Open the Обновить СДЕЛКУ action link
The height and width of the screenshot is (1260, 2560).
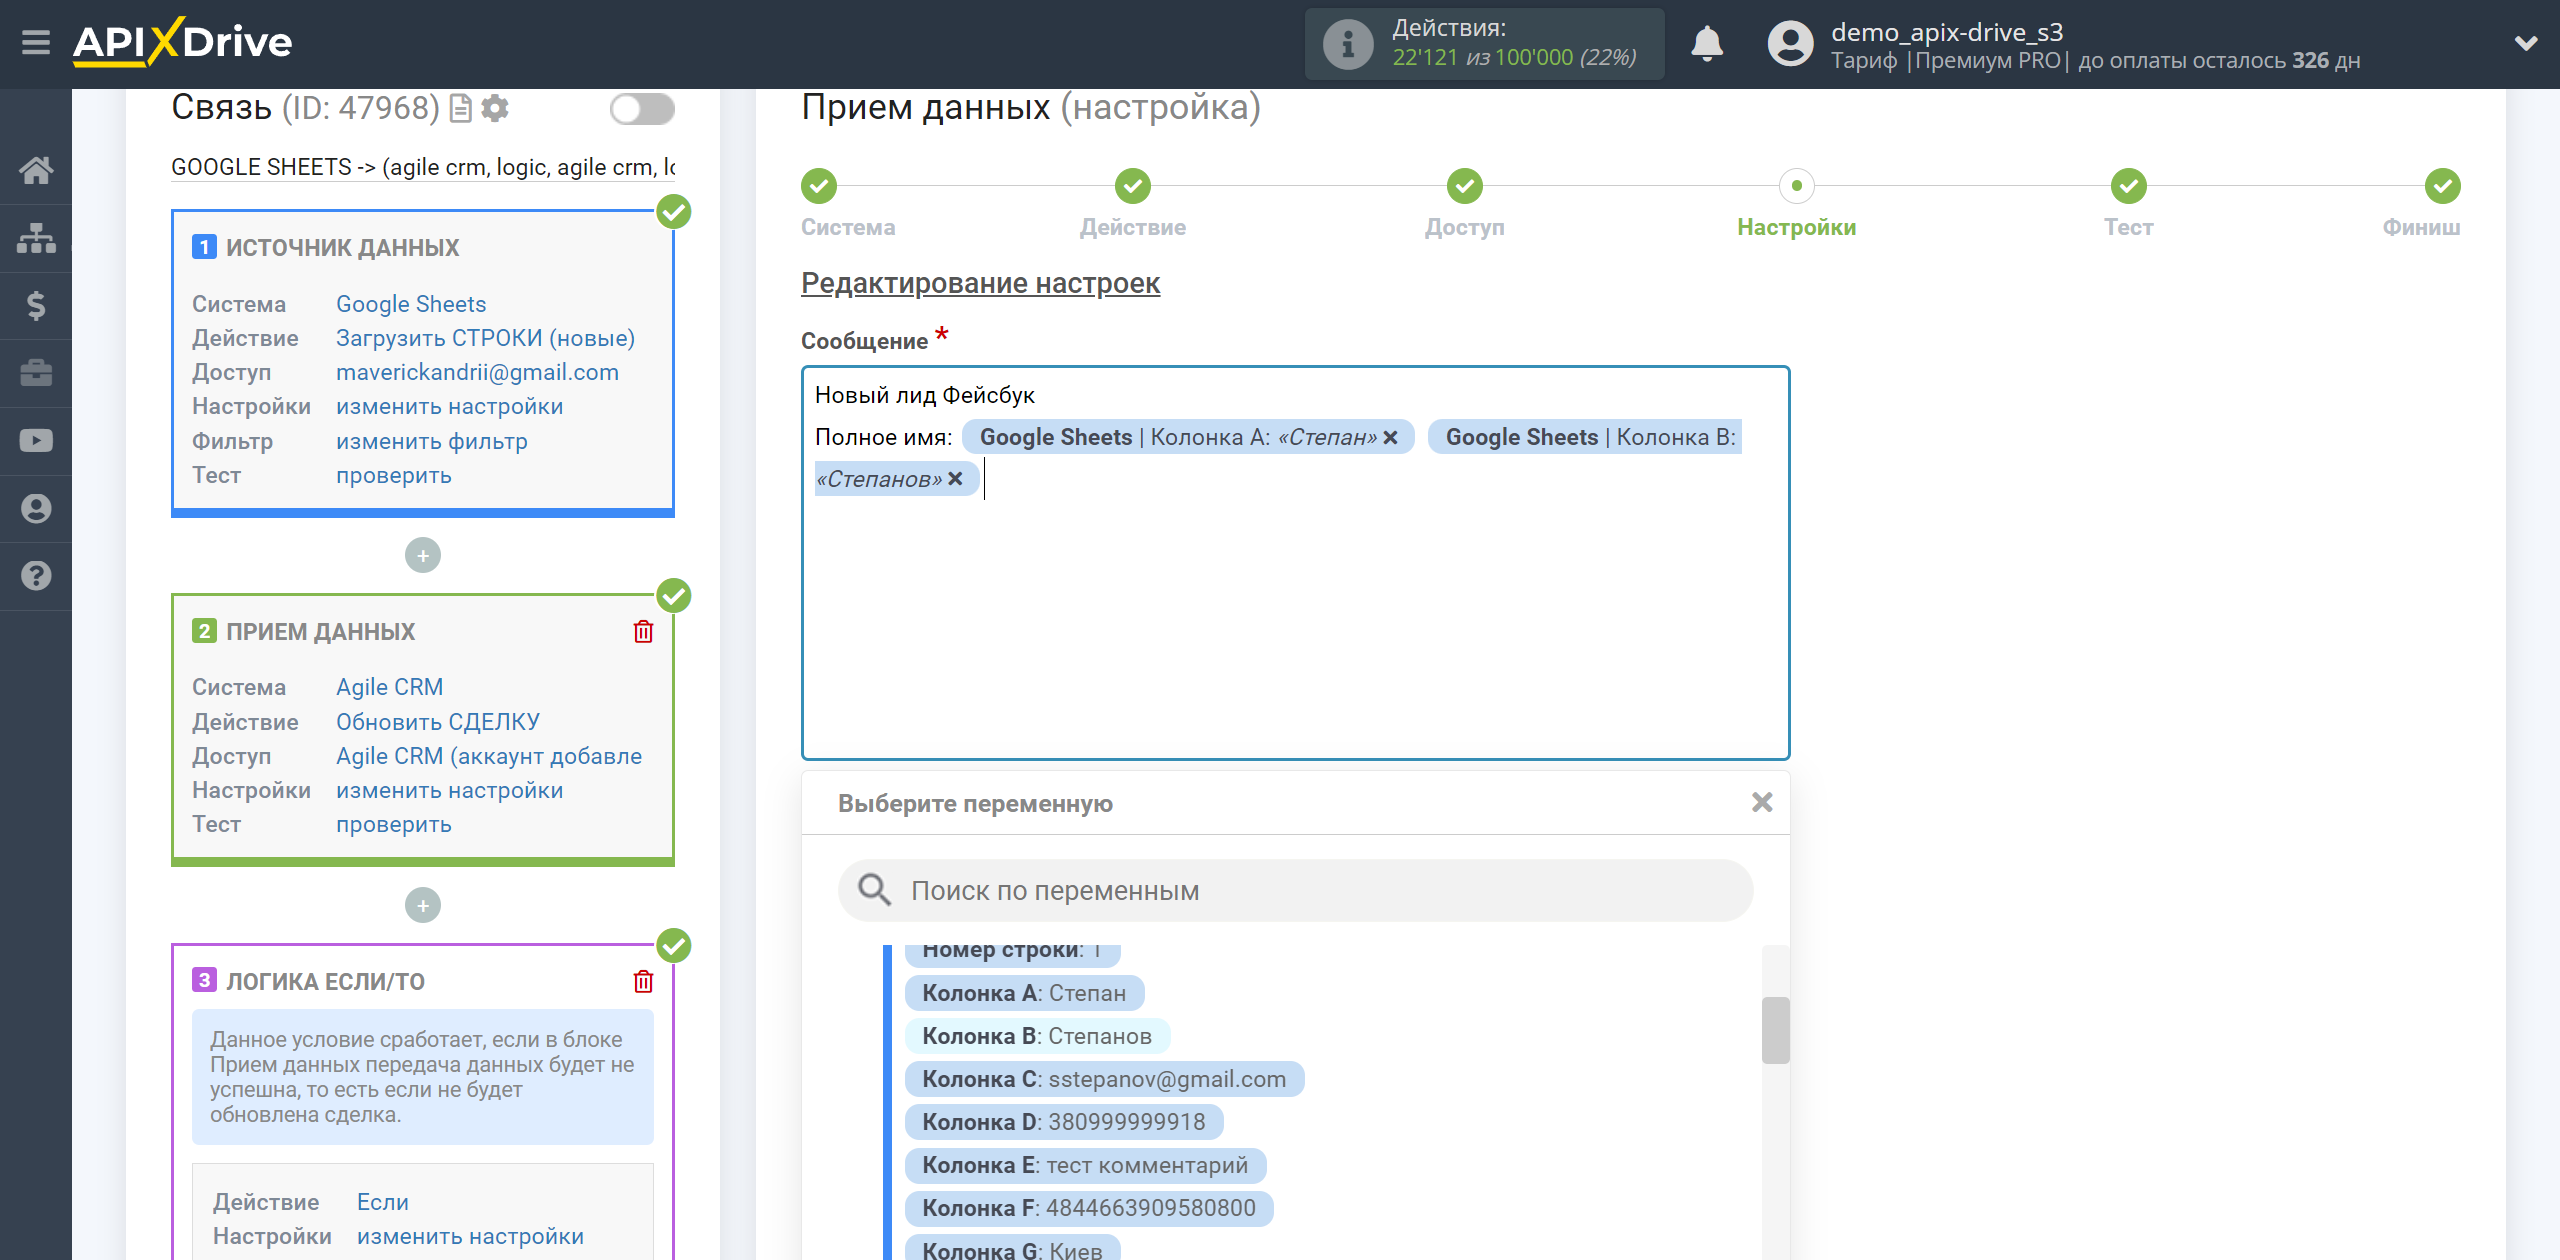(438, 722)
